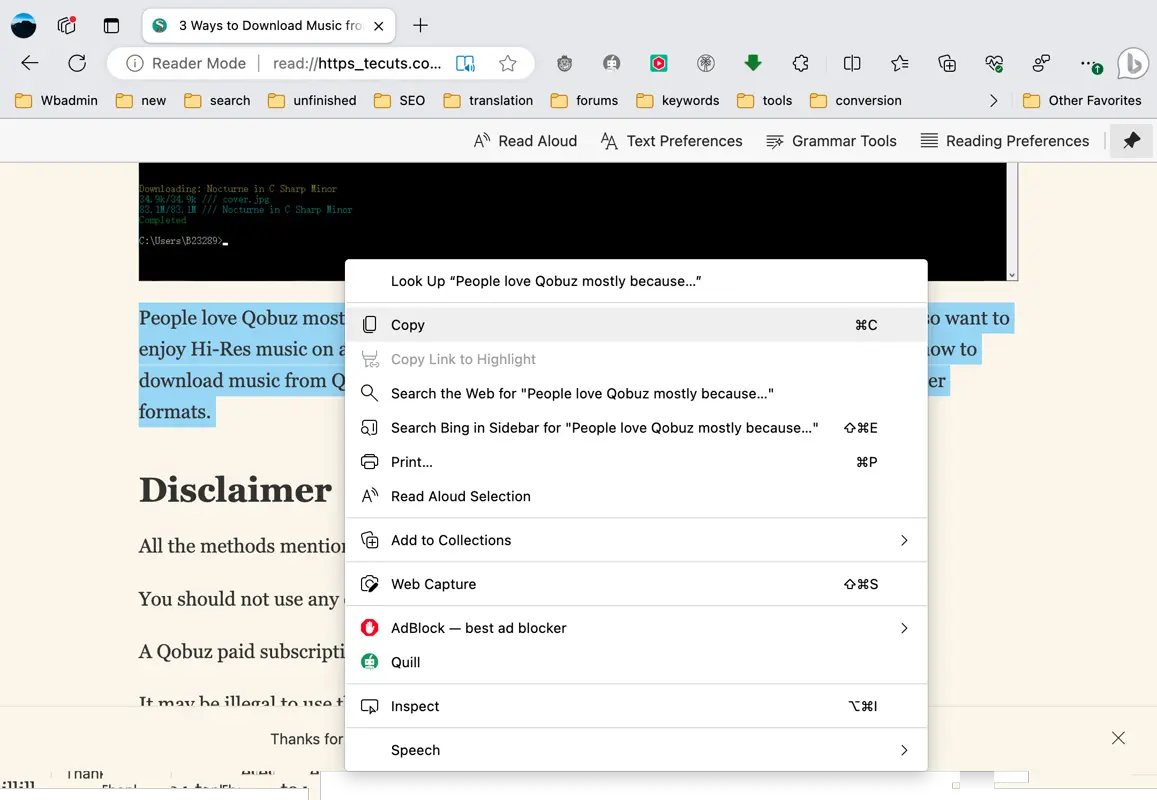
Task: Open Settings and more ellipsis menu
Action: click(x=1091, y=64)
